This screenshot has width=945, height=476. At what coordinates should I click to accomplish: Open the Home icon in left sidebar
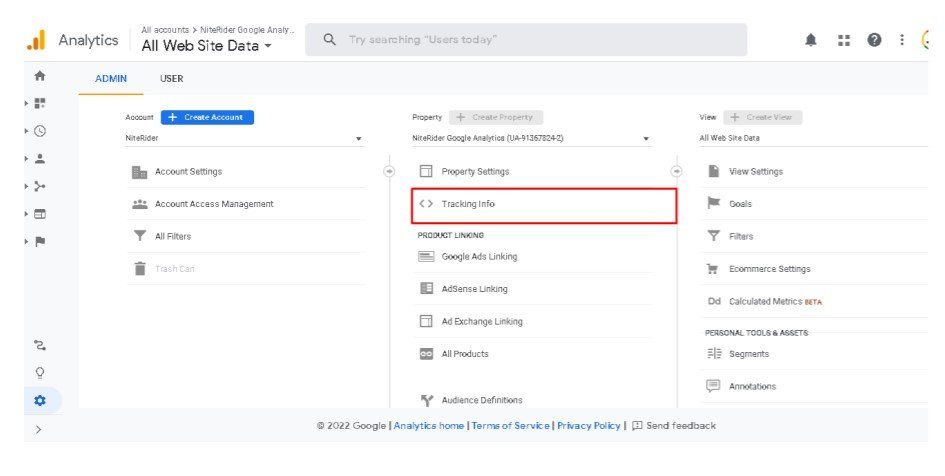pos(40,76)
